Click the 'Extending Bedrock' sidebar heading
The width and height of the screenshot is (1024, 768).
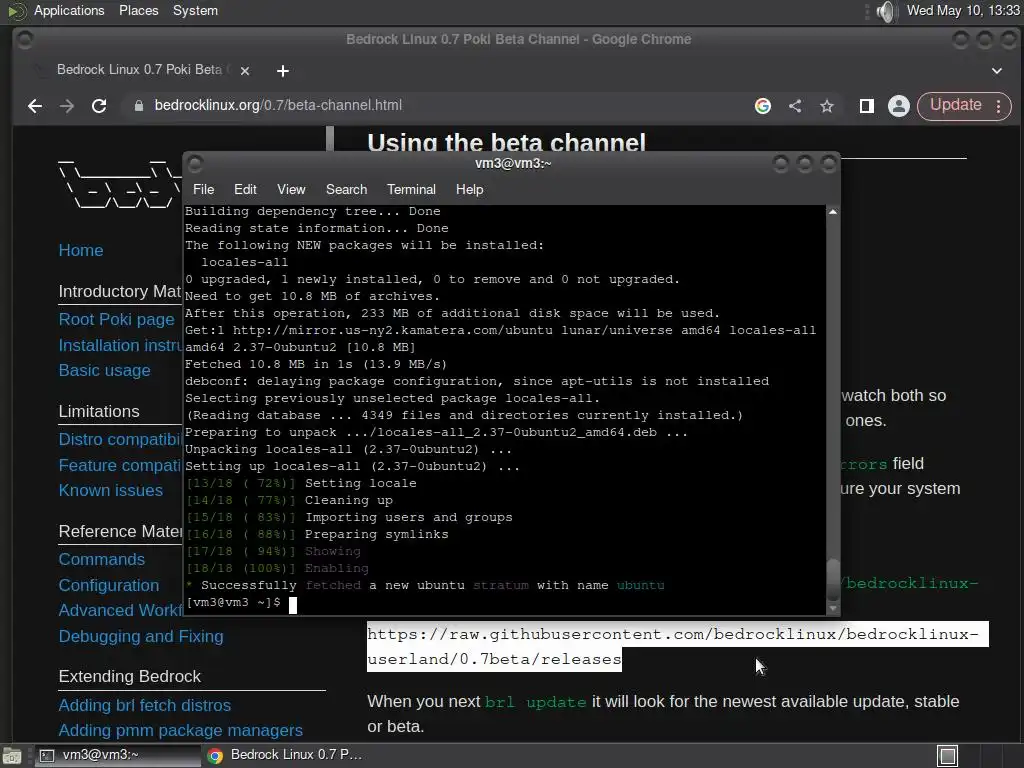point(129,677)
